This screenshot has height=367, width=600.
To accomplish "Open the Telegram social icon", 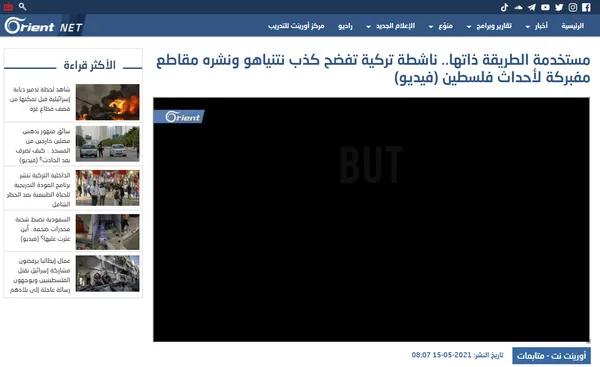I will (x=532, y=7).
